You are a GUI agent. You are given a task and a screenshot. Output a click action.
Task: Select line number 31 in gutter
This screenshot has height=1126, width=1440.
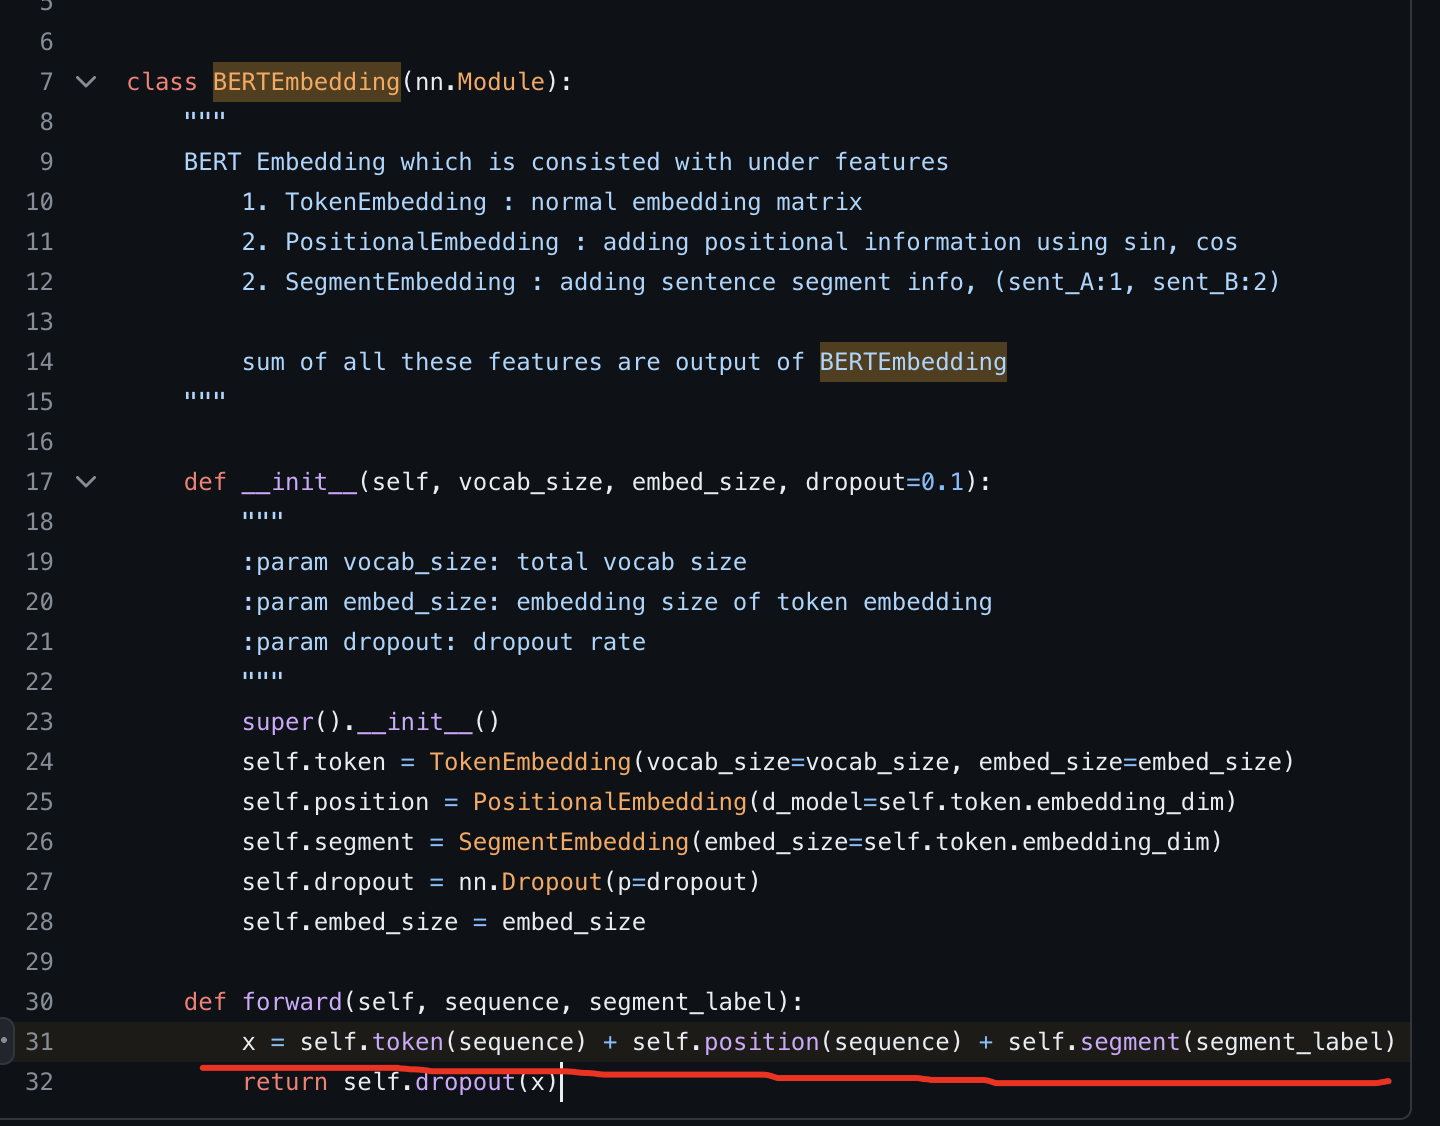[x=40, y=1042]
